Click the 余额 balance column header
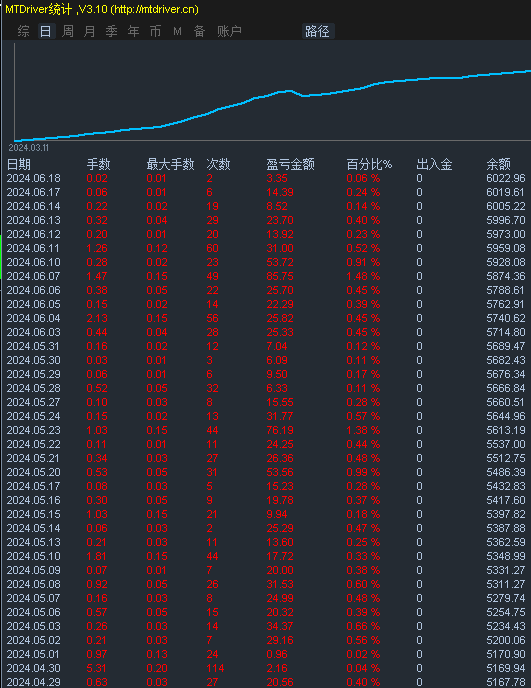Viewport: 531px width, 688px height. click(x=499, y=165)
